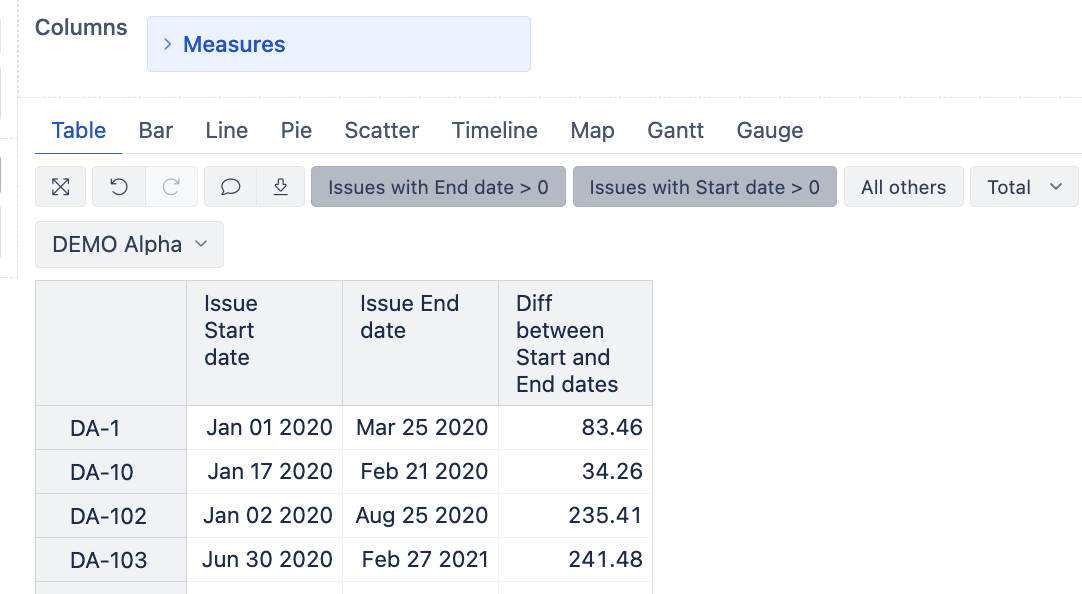Disable the 'Issues with Start date > 0' filter
The image size is (1082, 594).
click(704, 187)
